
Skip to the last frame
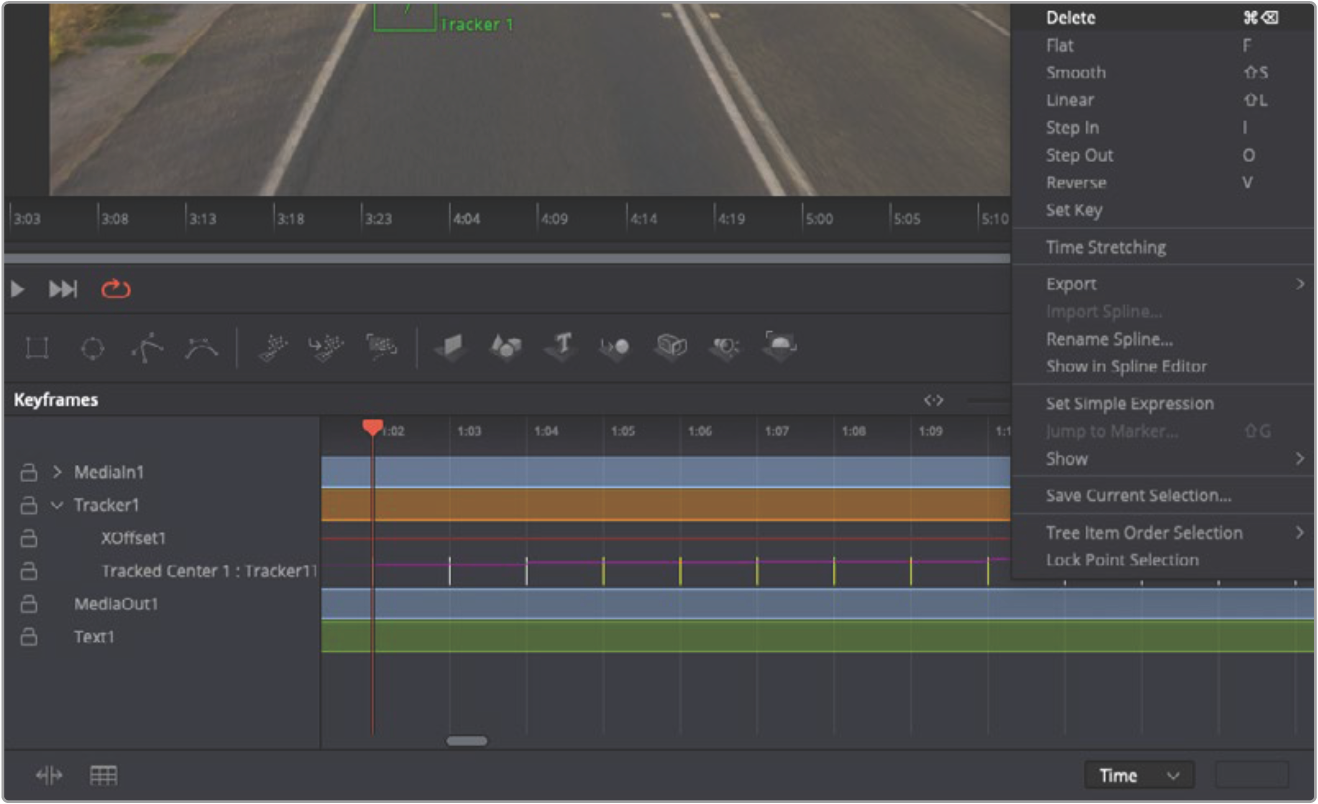(x=63, y=289)
